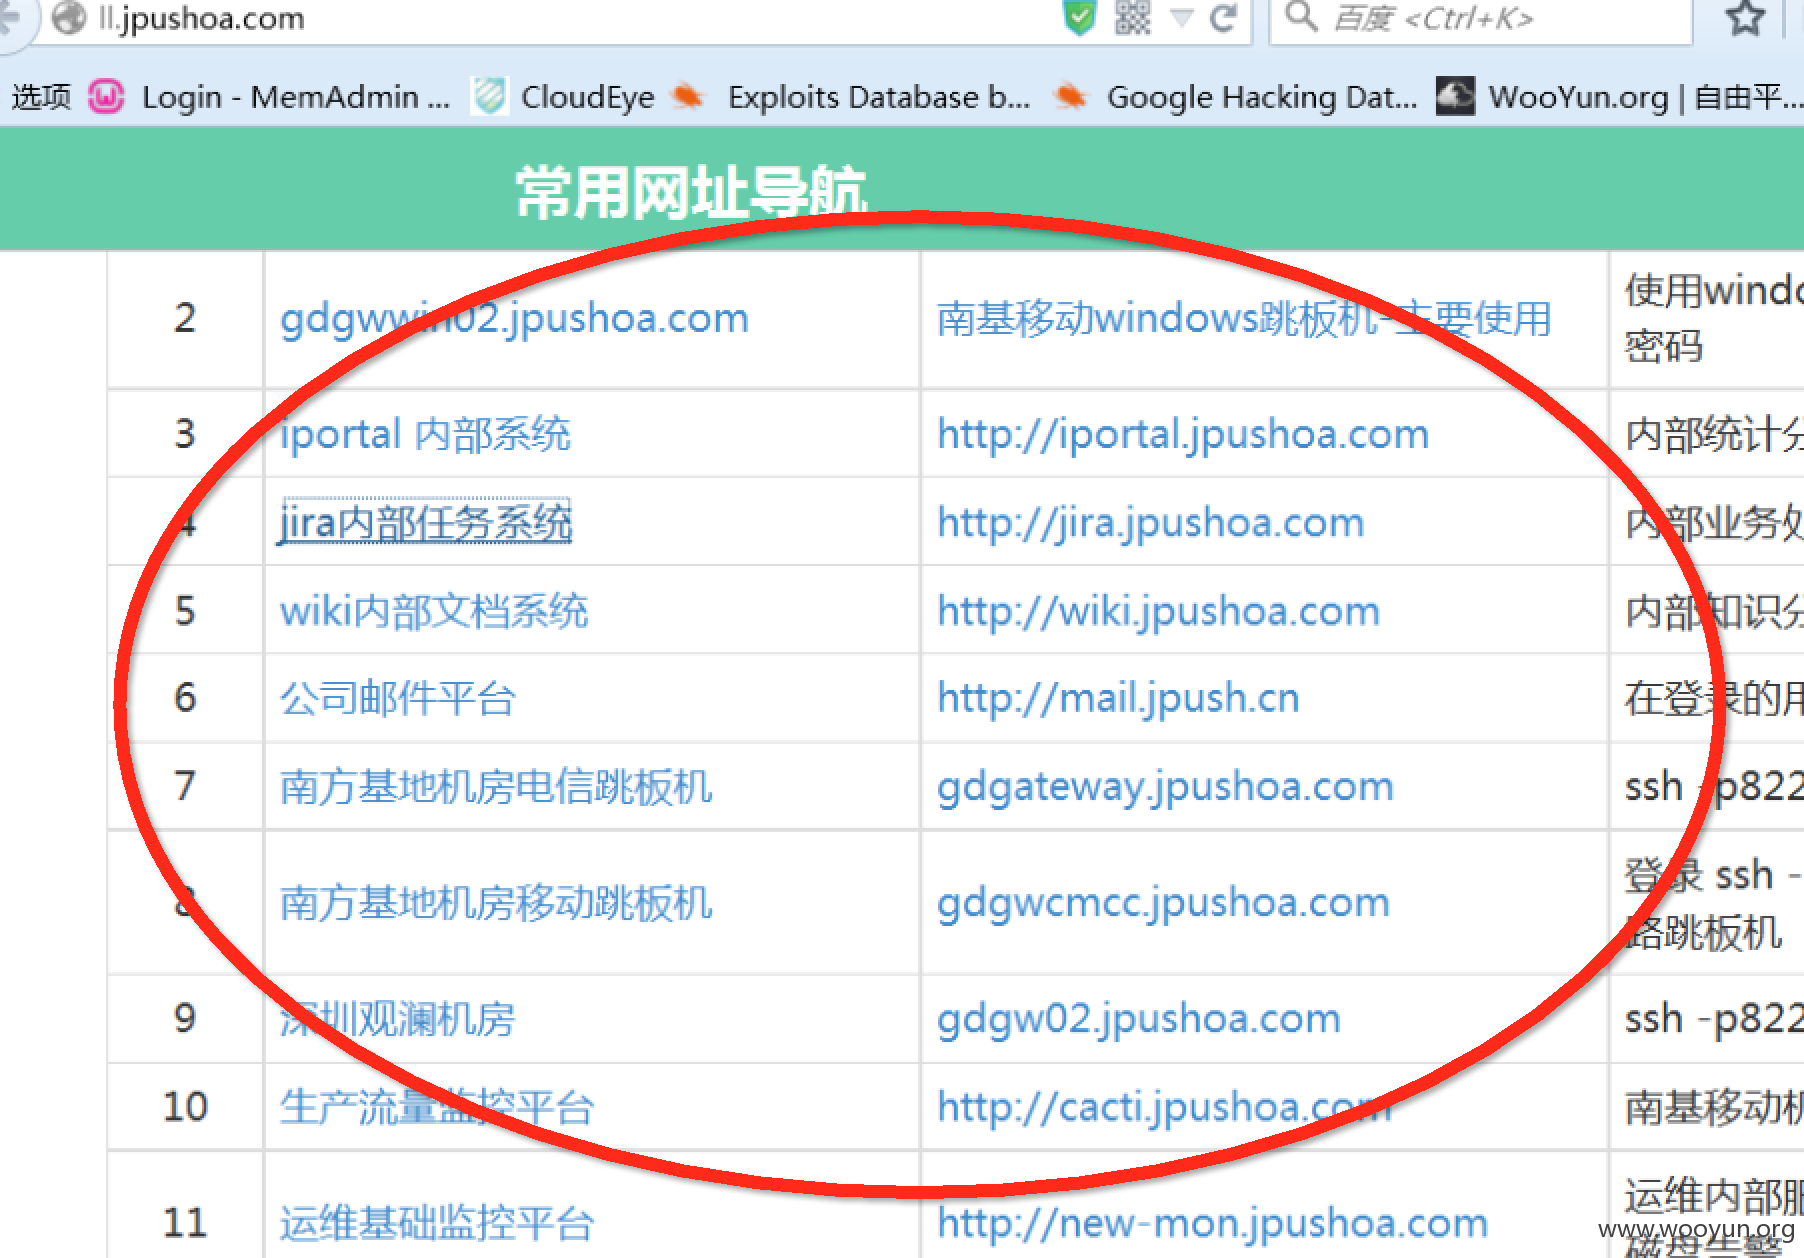The height and width of the screenshot is (1258, 1804).
Task: Click the globe site identity icon
Action: pos(68,17)
